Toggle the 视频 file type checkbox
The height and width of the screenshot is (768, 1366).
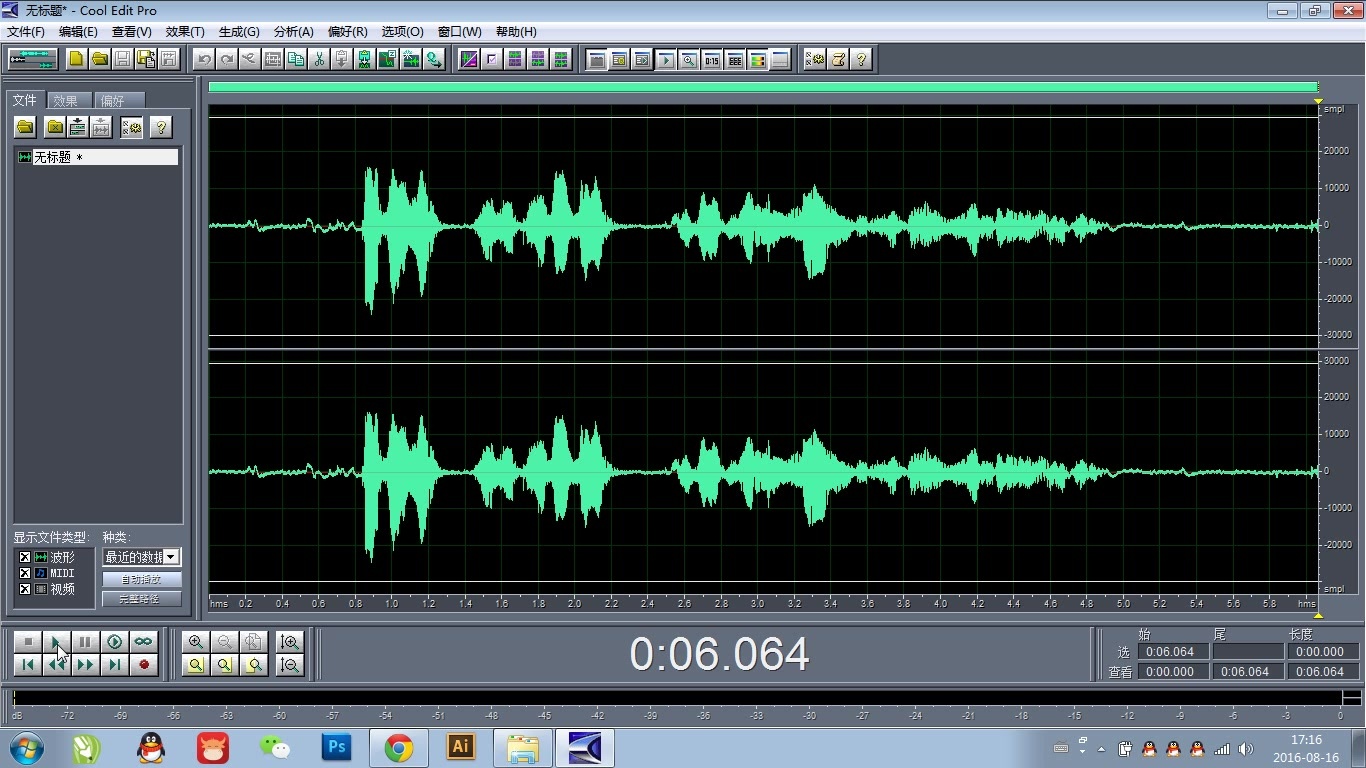coord(25,589)
